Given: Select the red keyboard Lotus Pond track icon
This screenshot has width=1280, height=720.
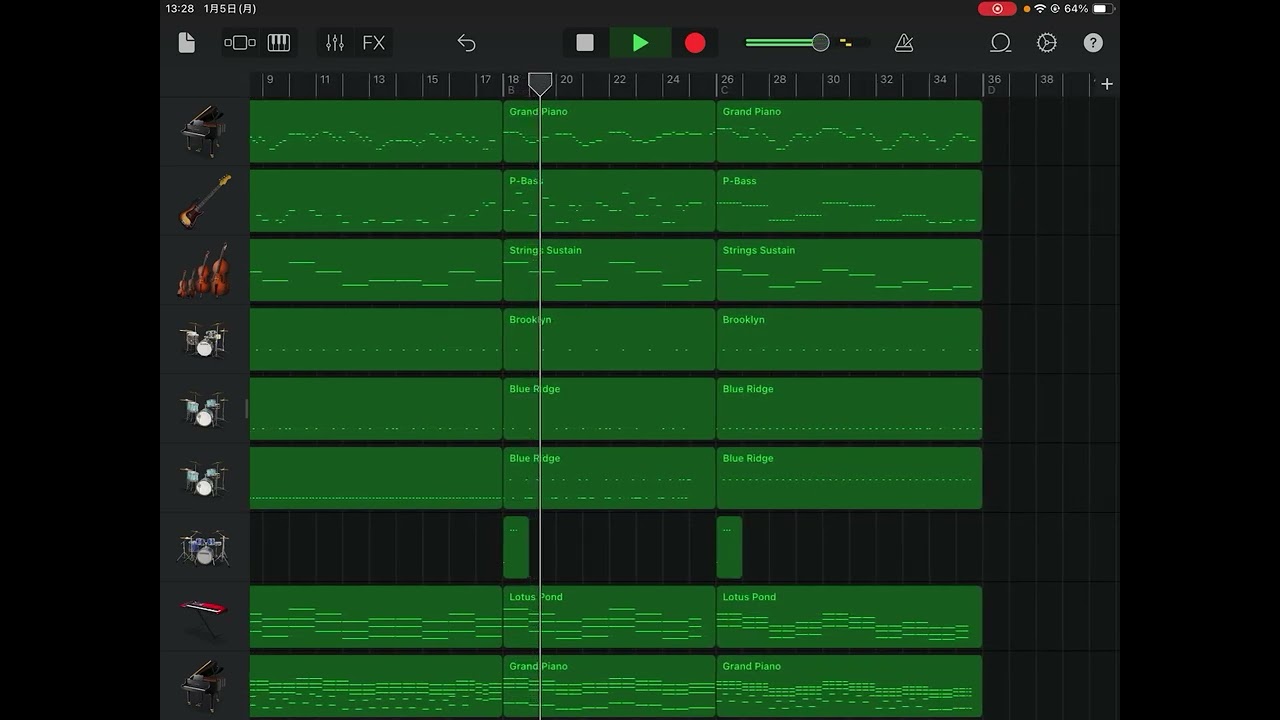Looking at the screenshot, I should coord(205,617).
